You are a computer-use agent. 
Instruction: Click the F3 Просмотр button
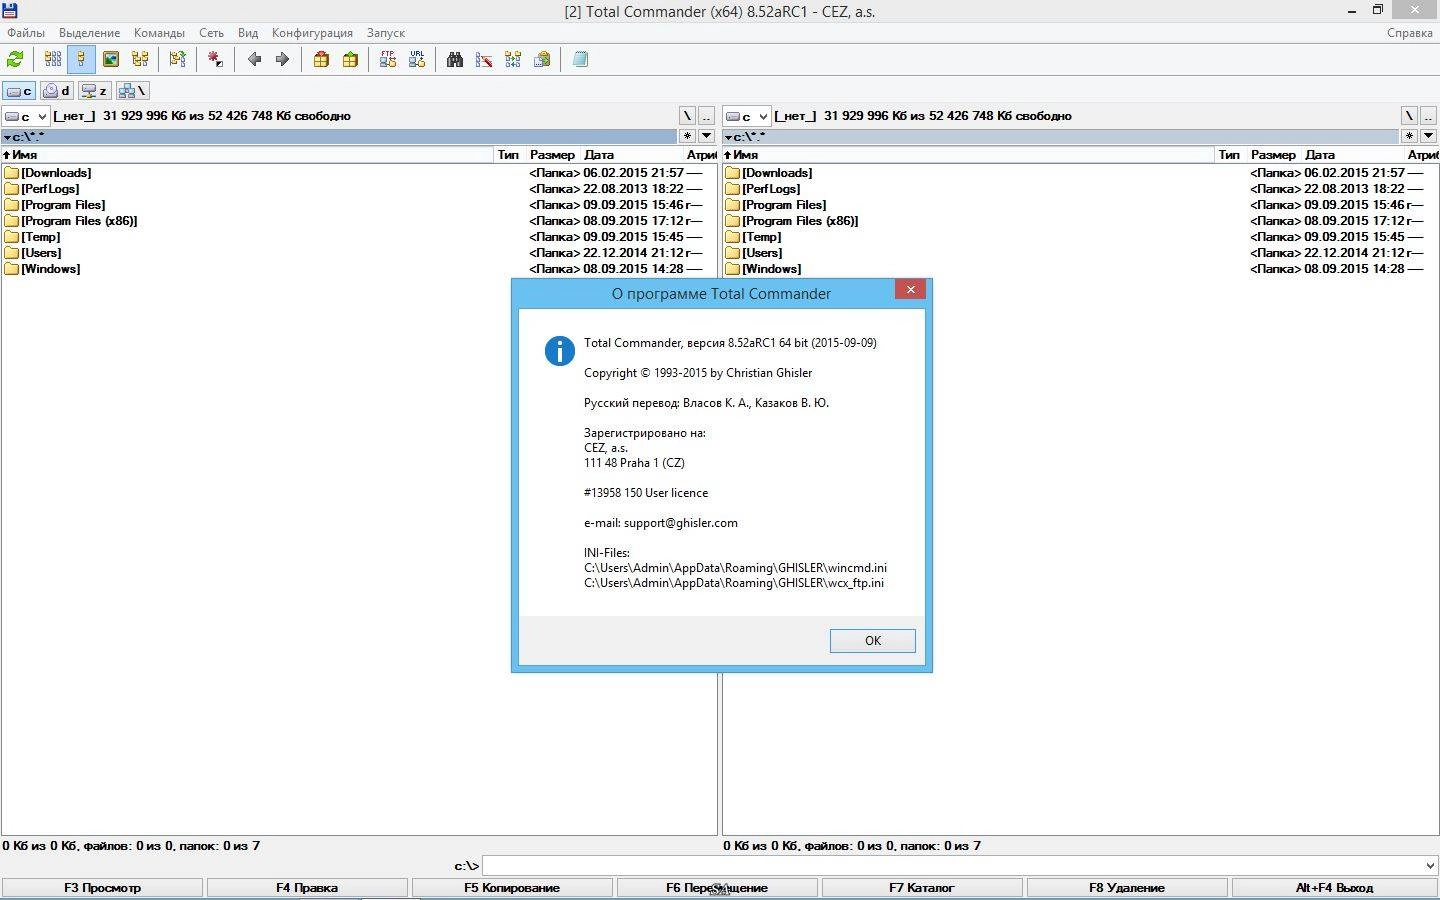(x=102, y=888)
